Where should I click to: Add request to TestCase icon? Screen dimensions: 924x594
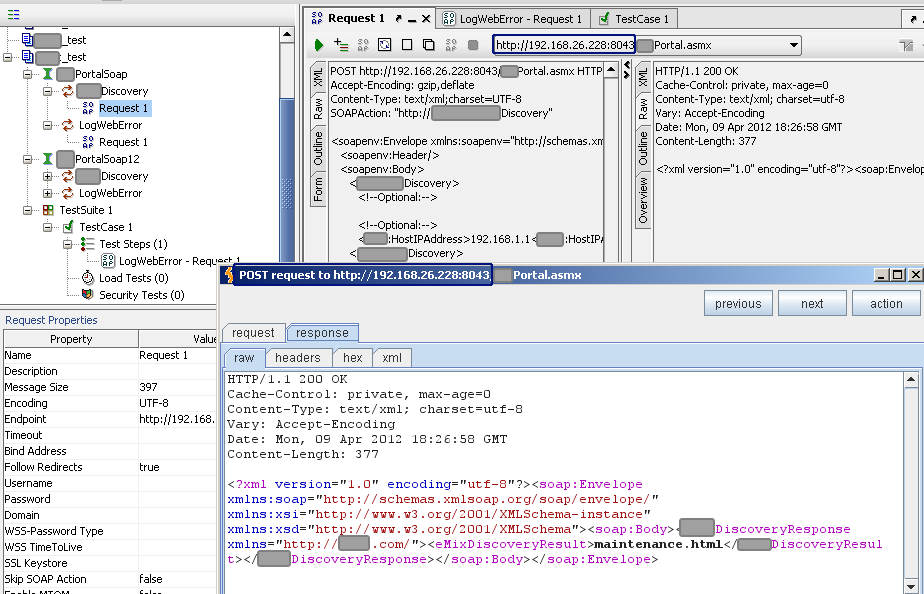pos(341,45)
